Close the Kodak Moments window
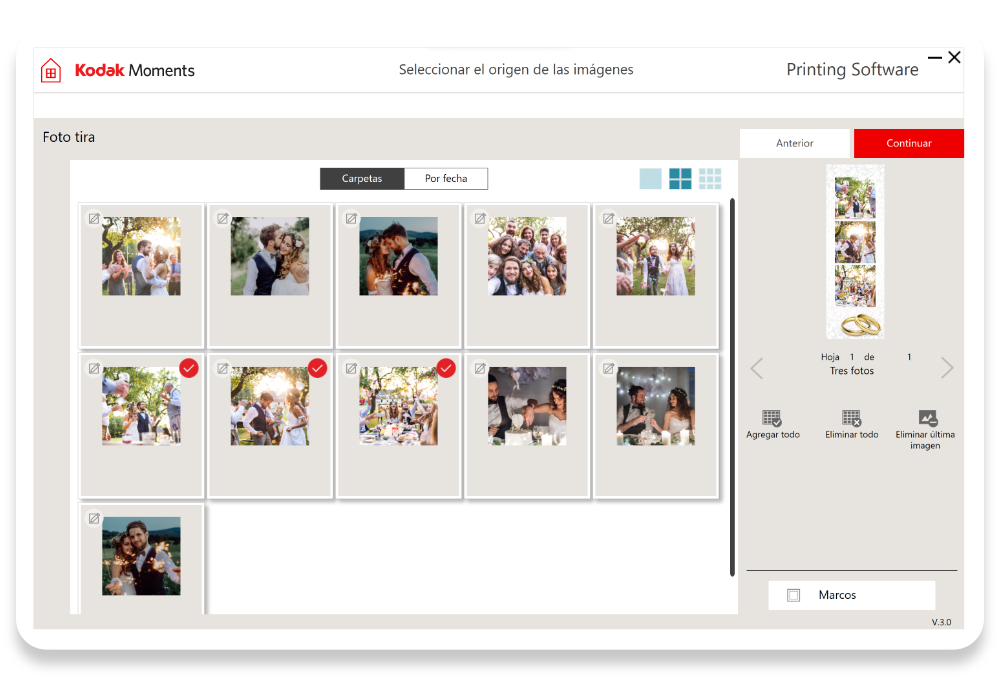 point(954,57)
